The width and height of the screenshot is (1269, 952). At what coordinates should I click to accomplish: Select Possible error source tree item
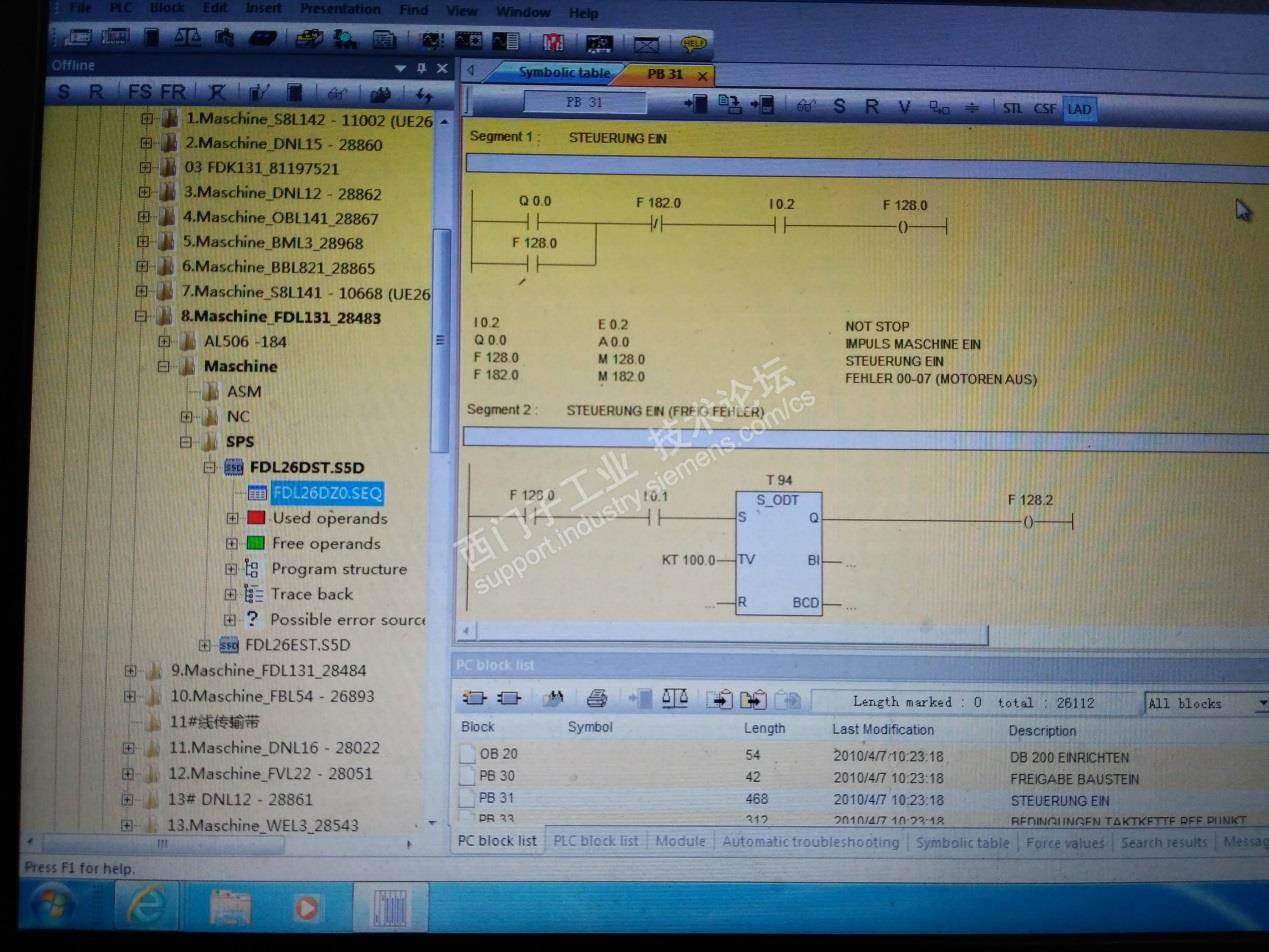coord(347,620)
